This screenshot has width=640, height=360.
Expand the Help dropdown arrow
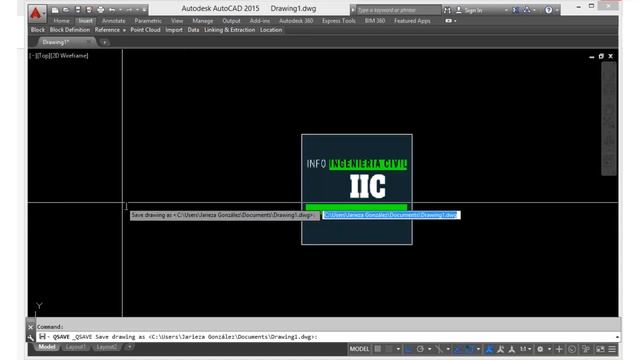coord(557,10)
